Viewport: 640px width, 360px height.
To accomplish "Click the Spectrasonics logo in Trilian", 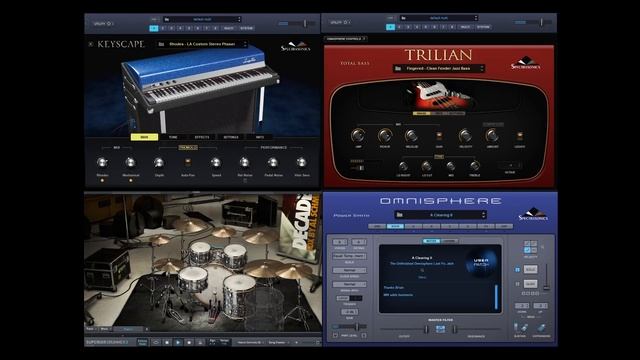I will pyautogui.click(x=525, y=63).
